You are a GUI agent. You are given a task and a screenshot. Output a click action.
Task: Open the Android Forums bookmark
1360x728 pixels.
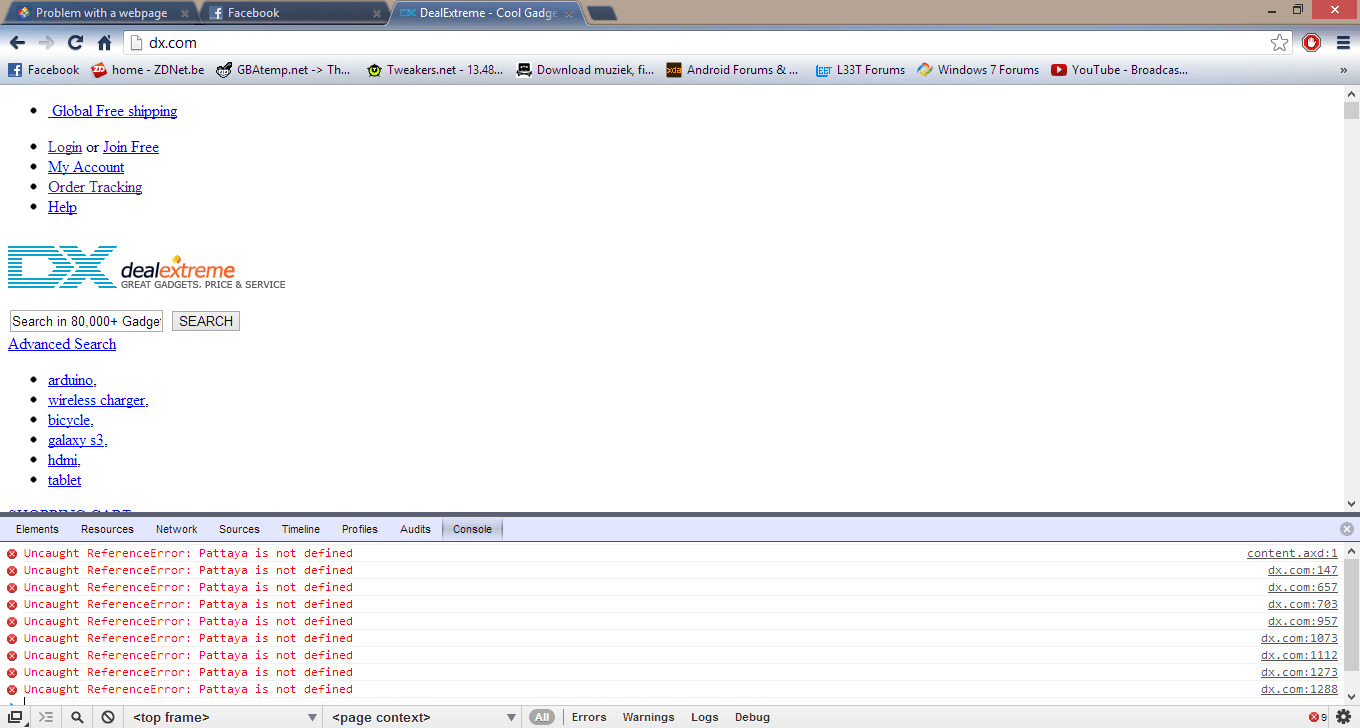click(x=732, y=70)
